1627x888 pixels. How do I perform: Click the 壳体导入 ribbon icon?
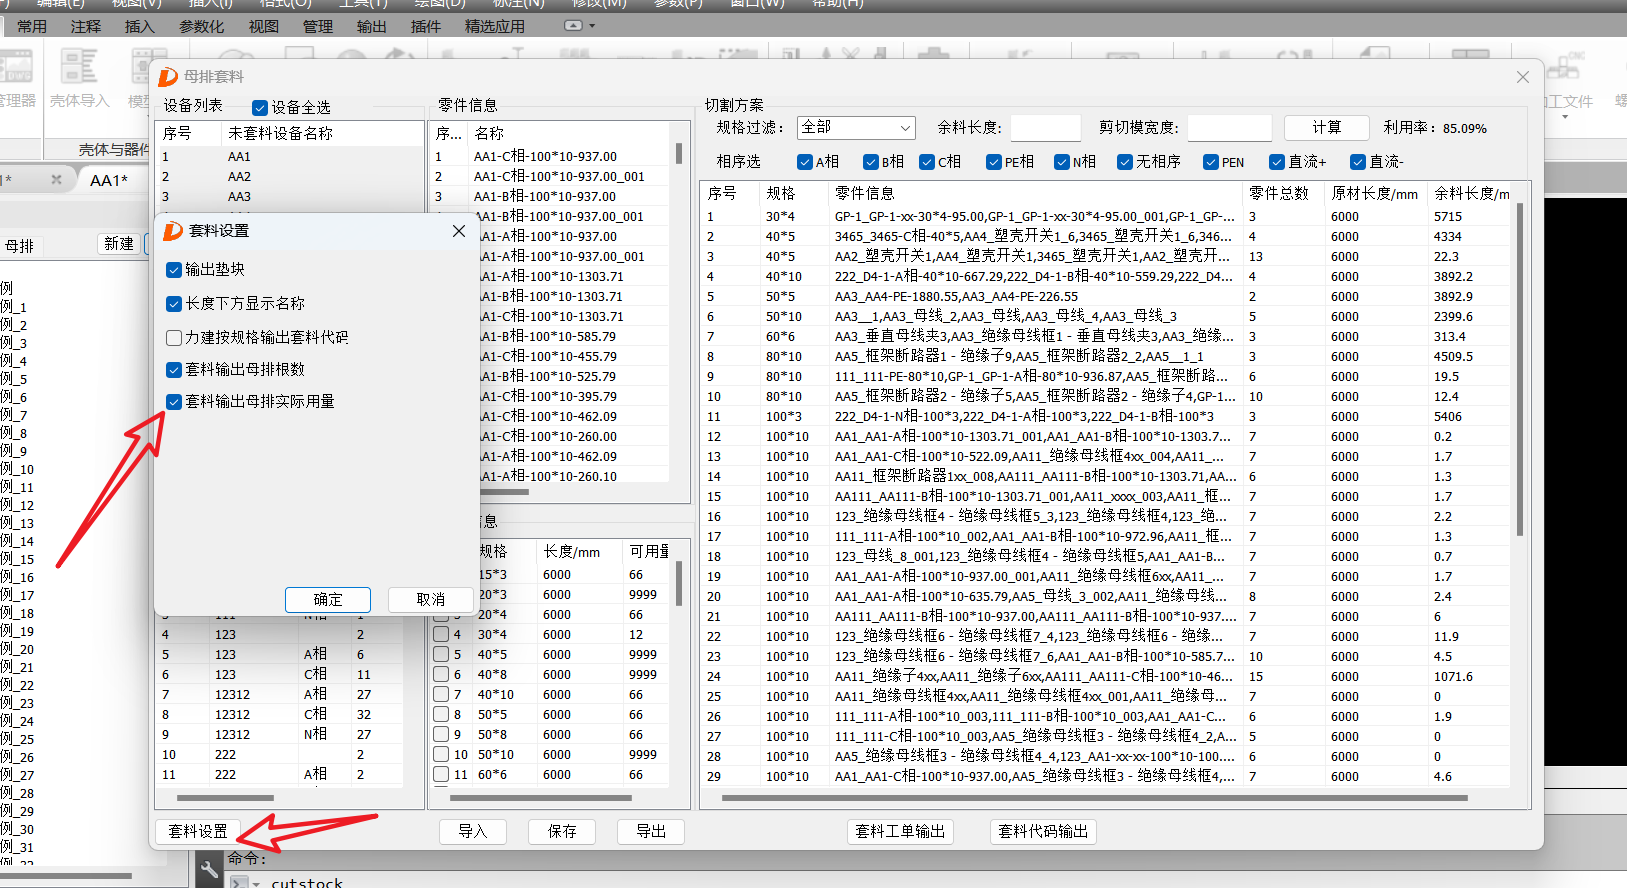click(79, 78)
